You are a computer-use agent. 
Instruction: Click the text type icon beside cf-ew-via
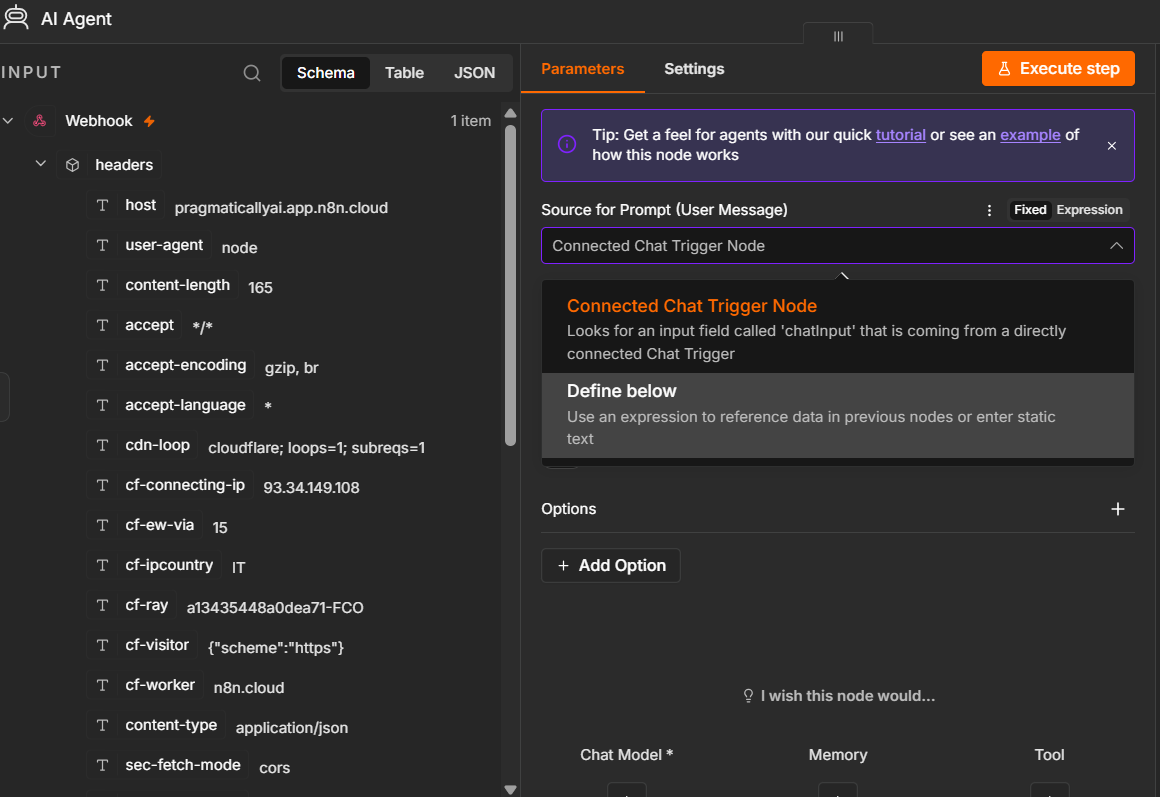pos(103,525)
